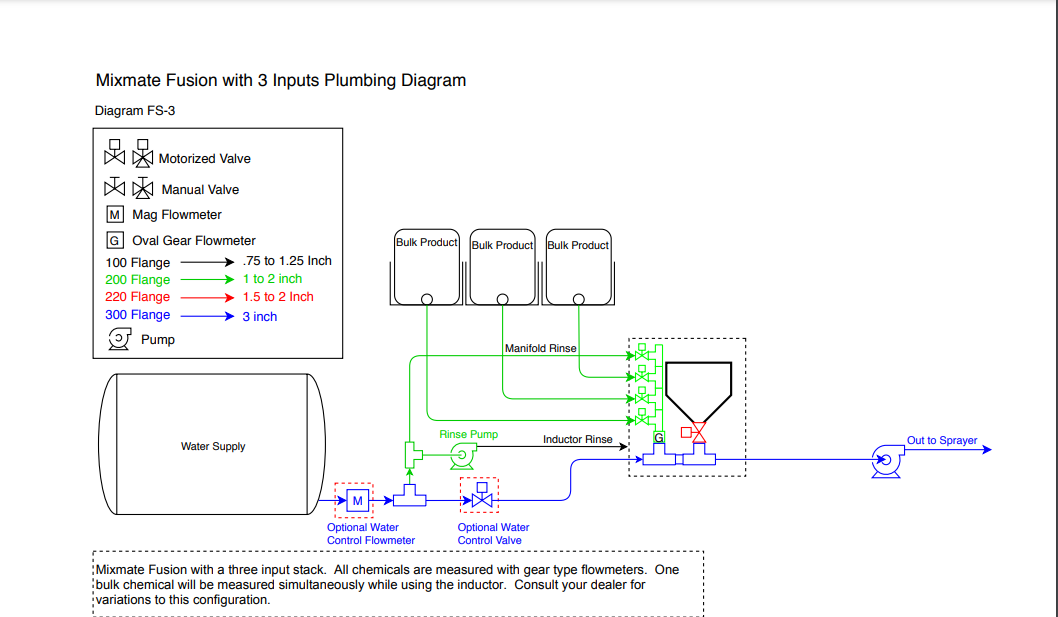
Task: Click the Mag Flowmeter M icon in legend
Action: (113, 213)
